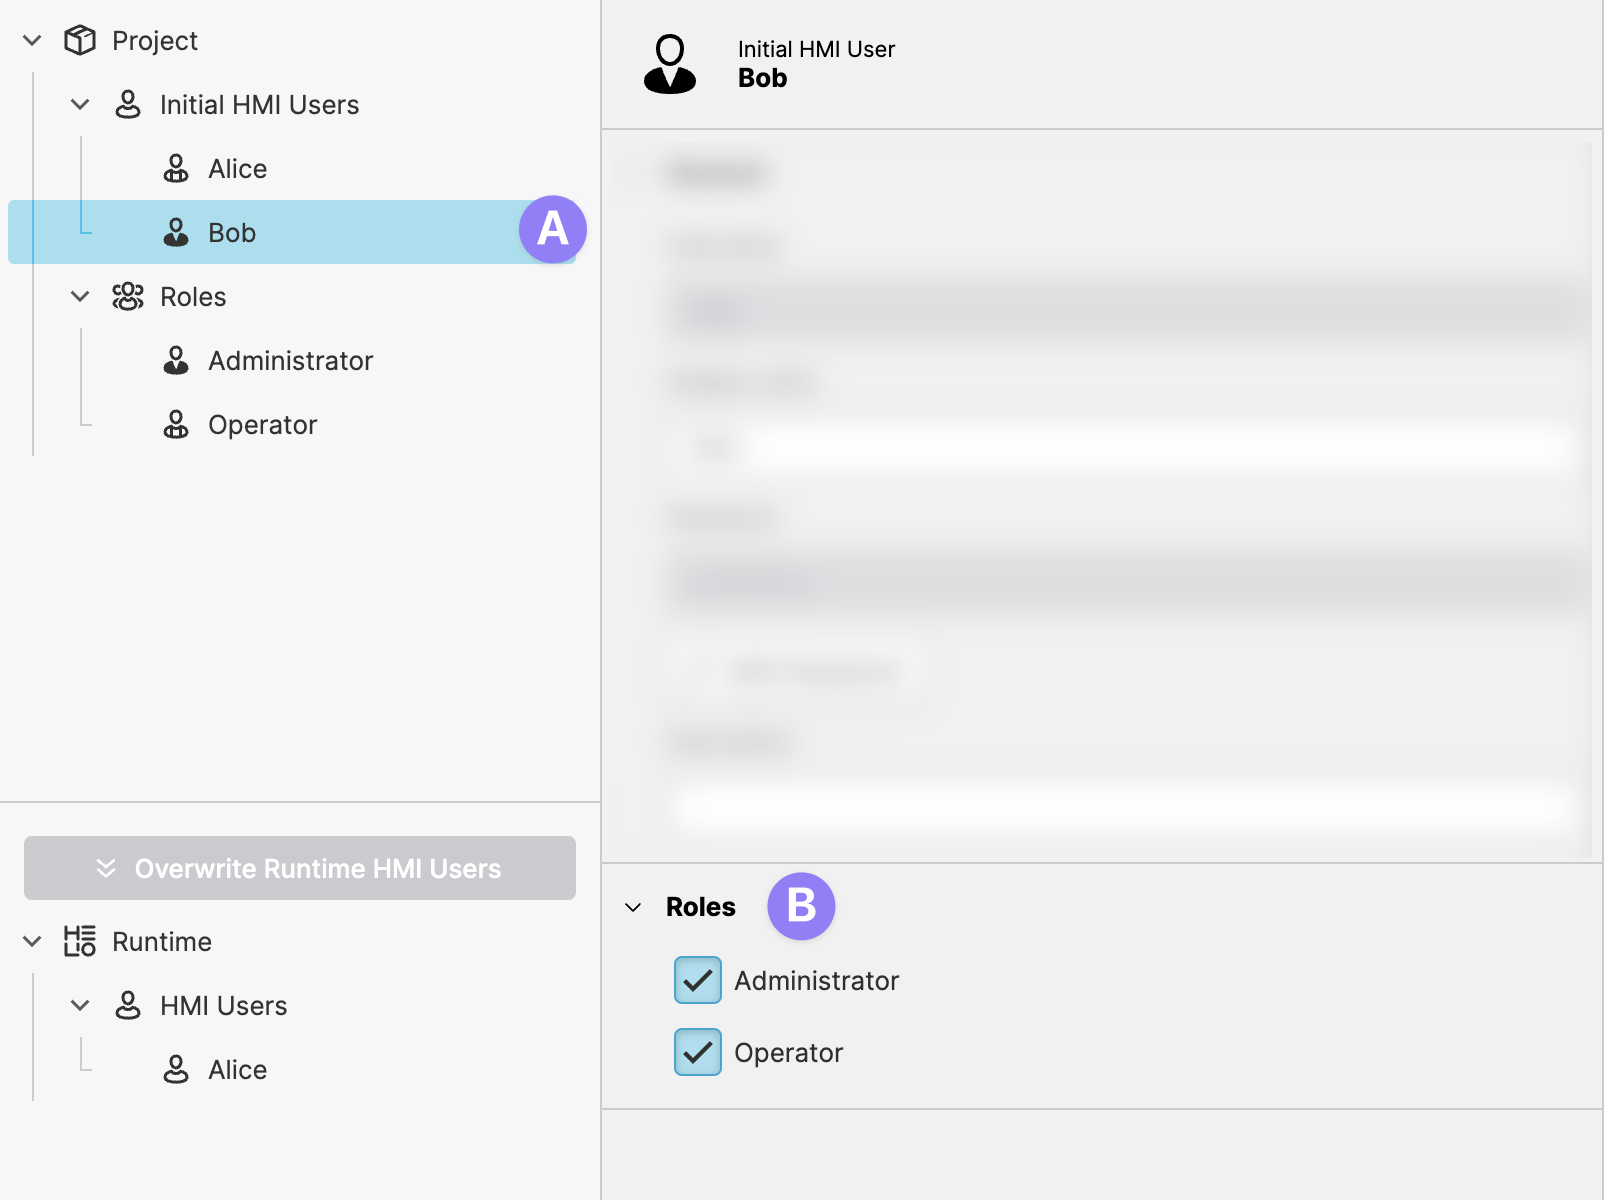Image resolution: width=1604 pixels, height=1200 pixels.
Task: Click the Project cube icon
Action: 80,41
